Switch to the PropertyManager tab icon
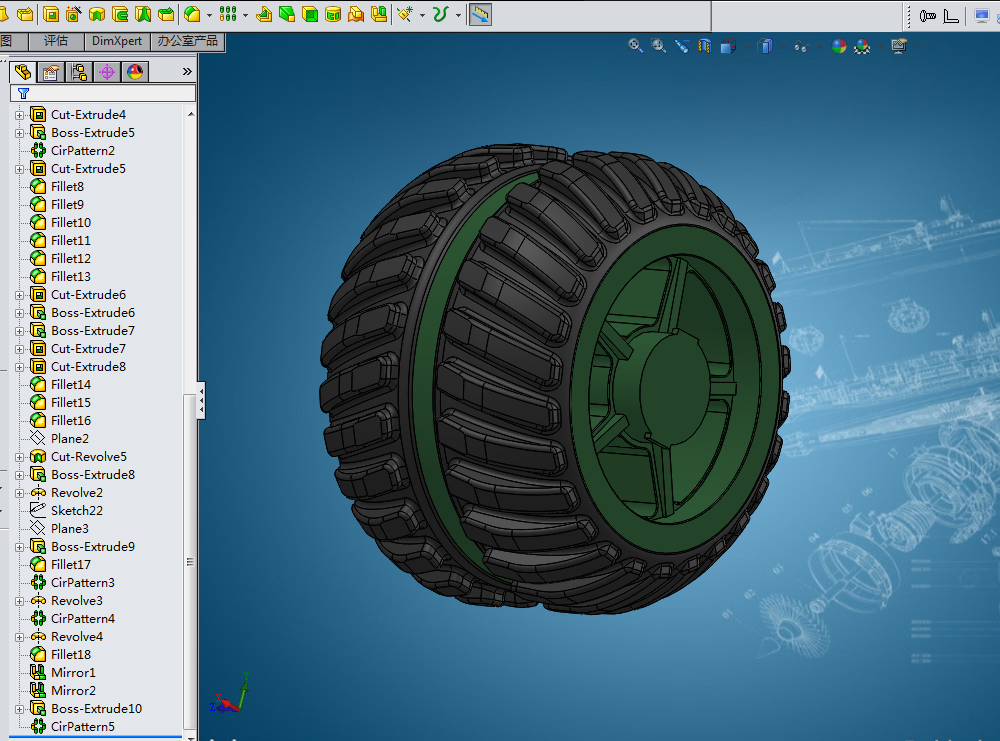1000x741 pixels. pyautogui.click(x=51, y=72)
